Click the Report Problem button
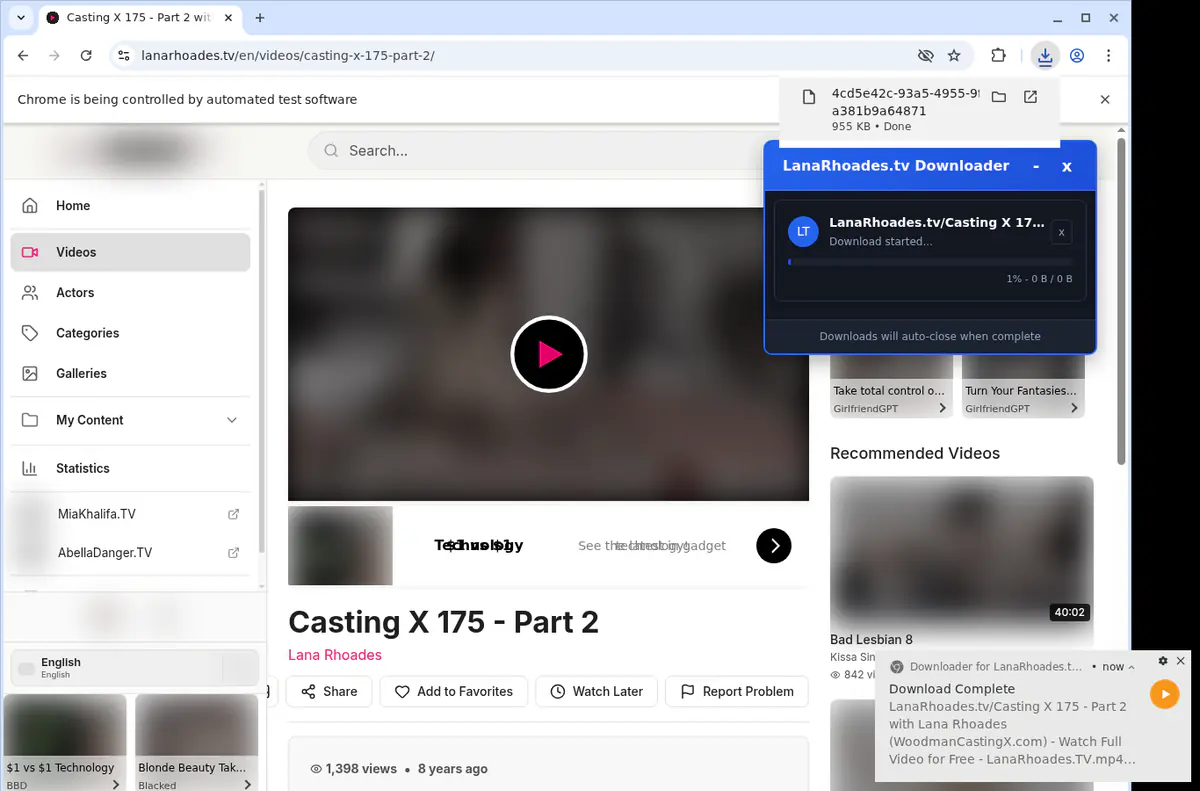Image resolution: width=1200 pixels, height=791 pixels. tap(737, 691)
